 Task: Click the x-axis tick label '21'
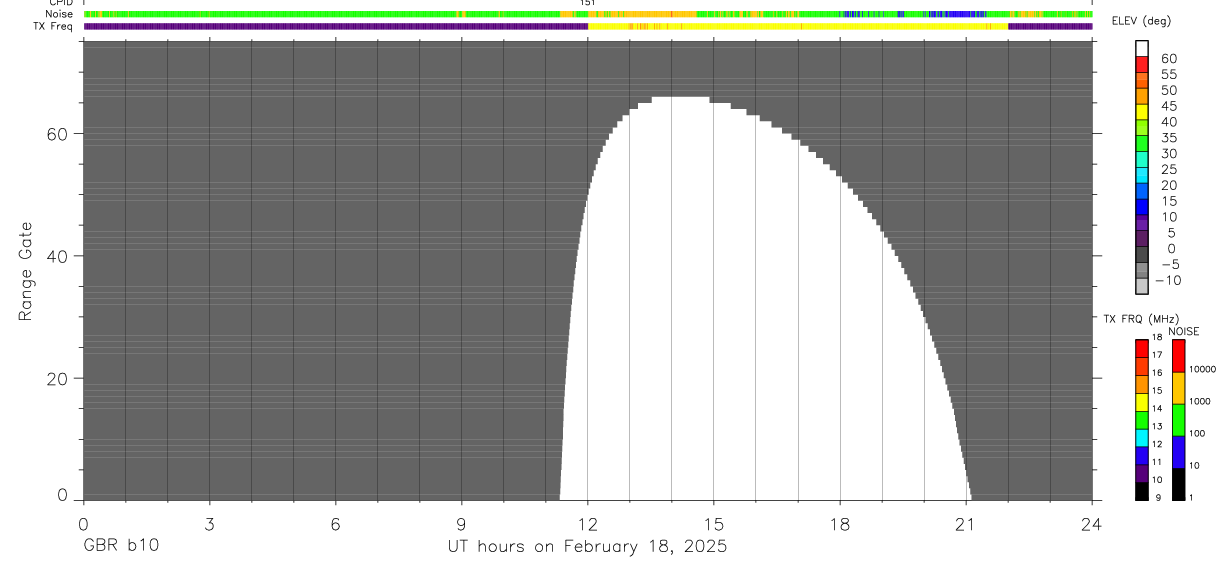[966, 523]
